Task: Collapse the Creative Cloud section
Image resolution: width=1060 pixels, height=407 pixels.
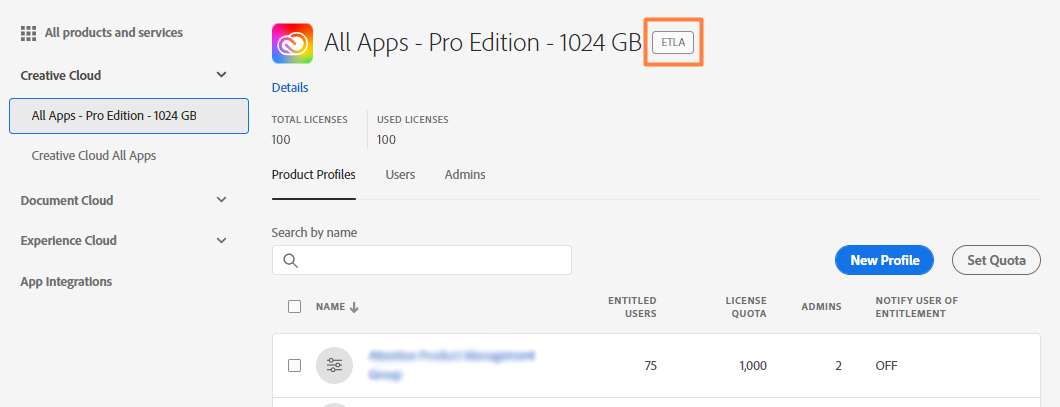Action: point(222,75)
